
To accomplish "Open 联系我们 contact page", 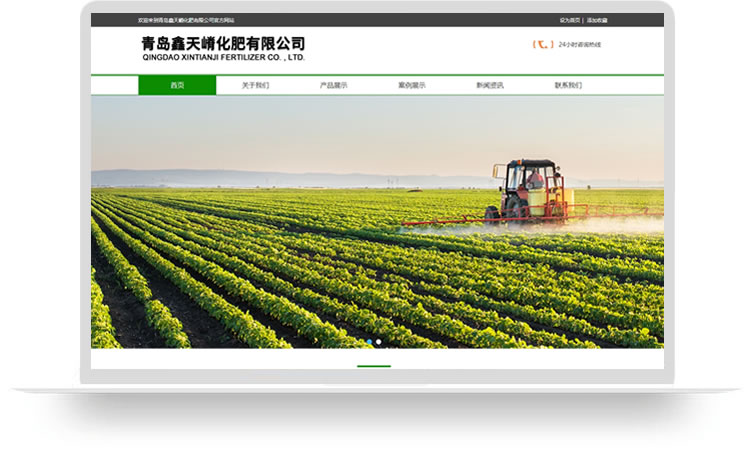I will click(x=568, y=86).
